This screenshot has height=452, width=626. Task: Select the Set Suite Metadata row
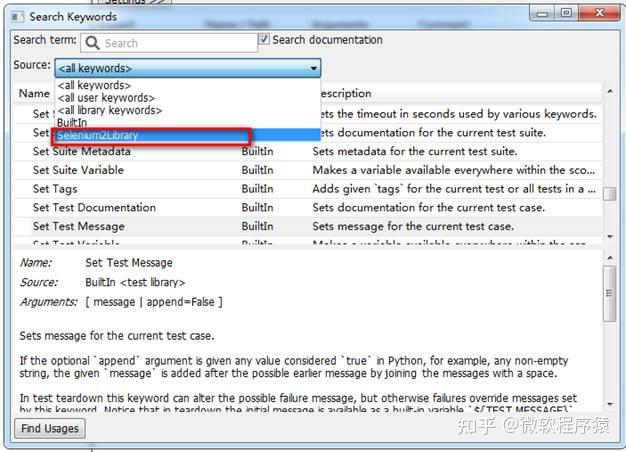point(81,152)
